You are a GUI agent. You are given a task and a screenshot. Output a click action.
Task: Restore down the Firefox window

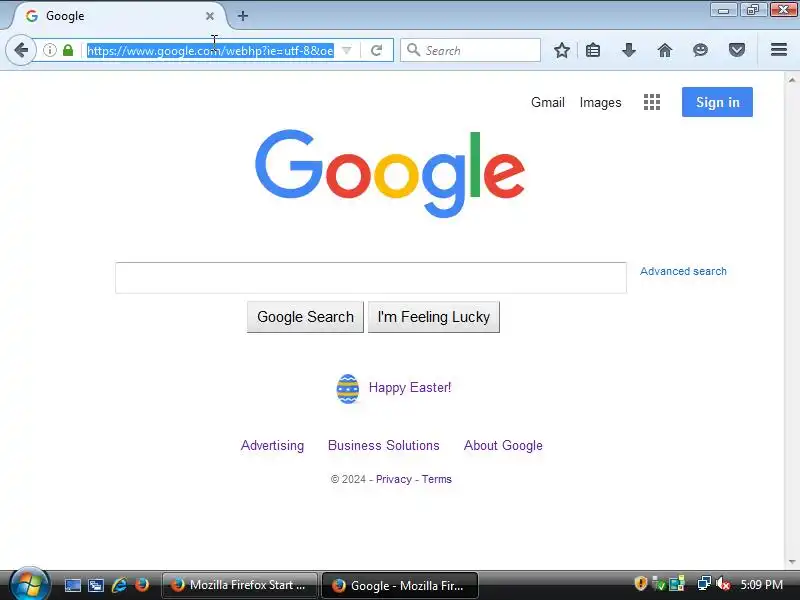click(x=753, y=10)
